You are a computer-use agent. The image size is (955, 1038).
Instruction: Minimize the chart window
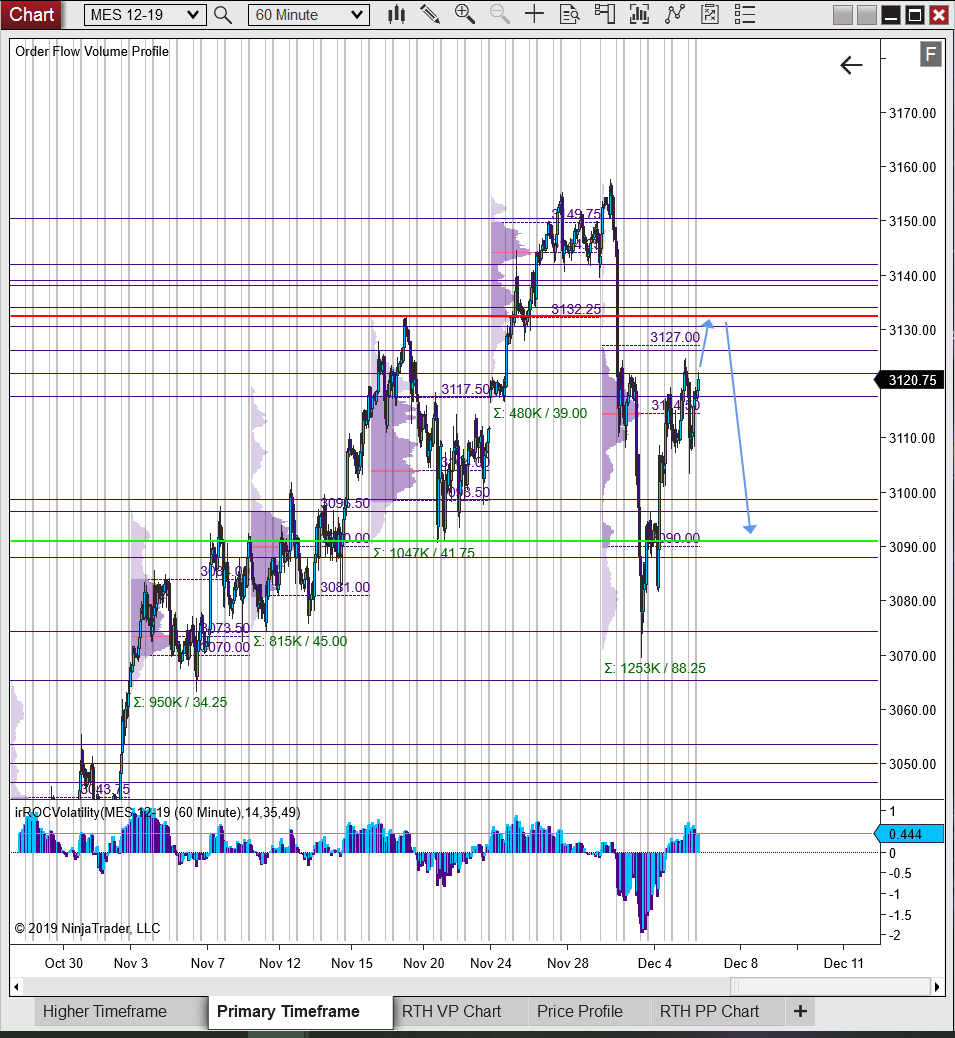pos(891,15)
